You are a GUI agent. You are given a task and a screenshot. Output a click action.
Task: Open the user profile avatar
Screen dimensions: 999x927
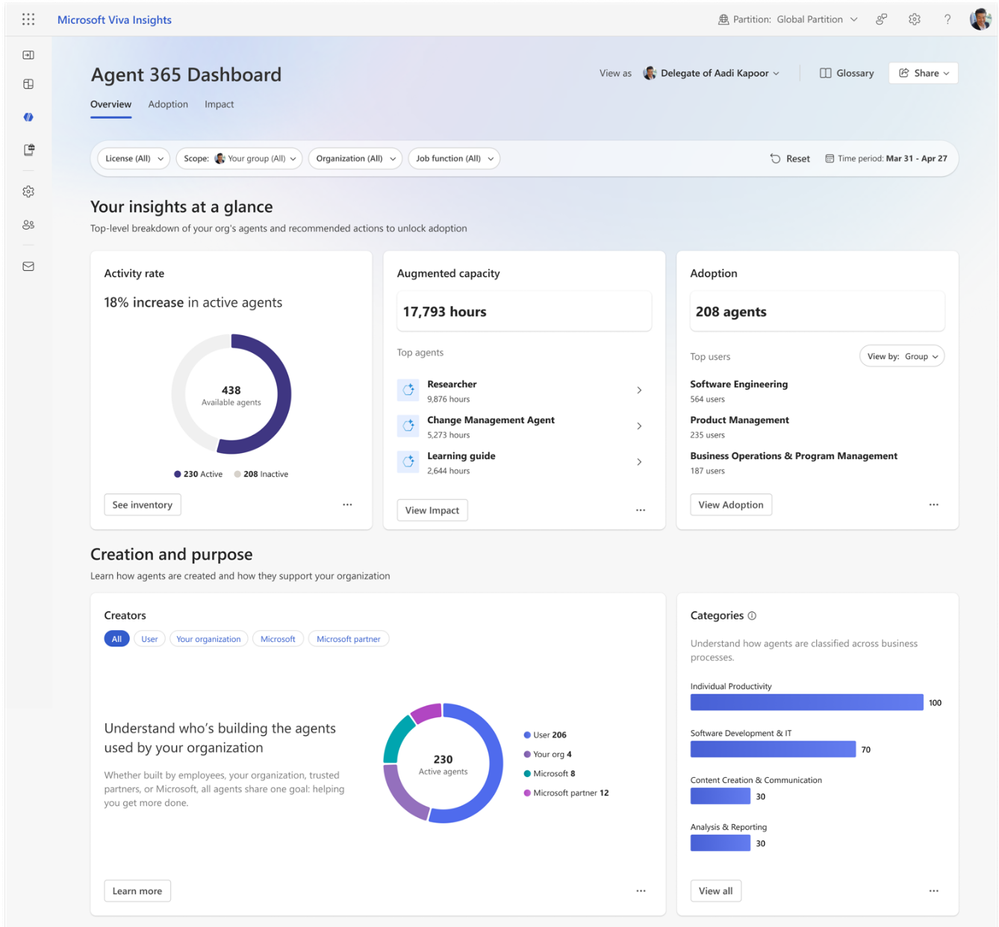point(980,19)
